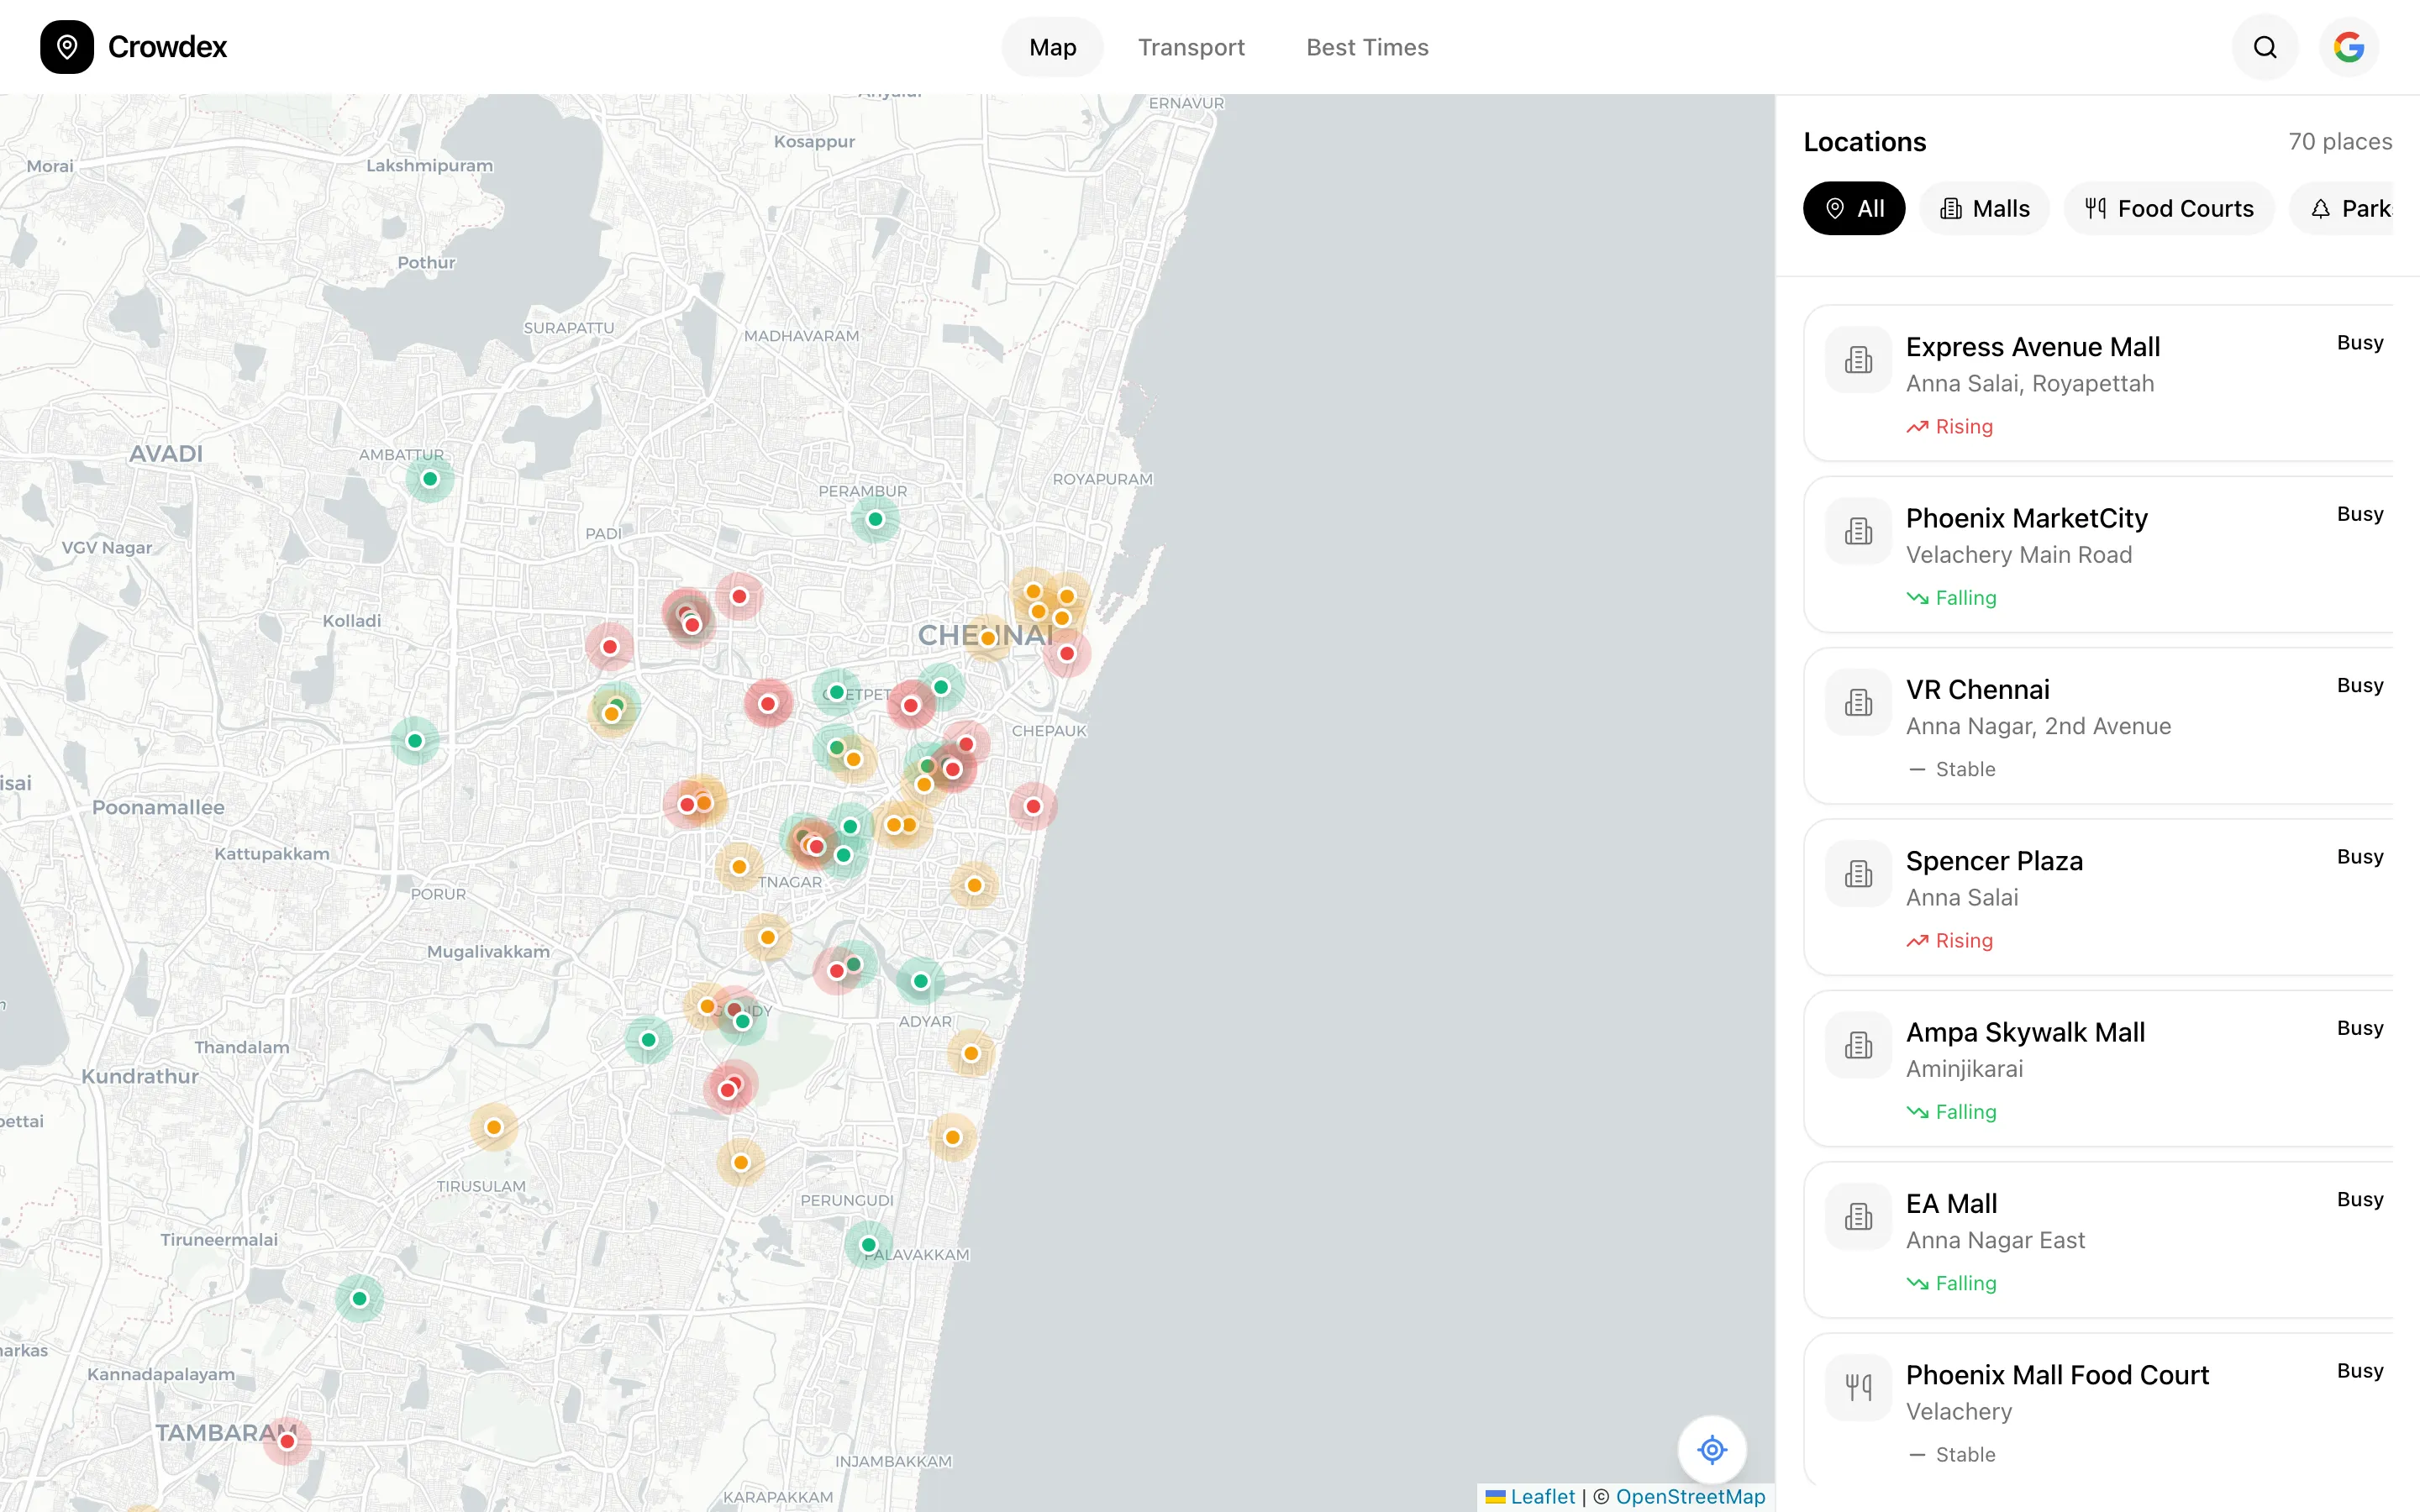Click the building icon on EA Mall card
2420x1512 pixels.
1859,1217
